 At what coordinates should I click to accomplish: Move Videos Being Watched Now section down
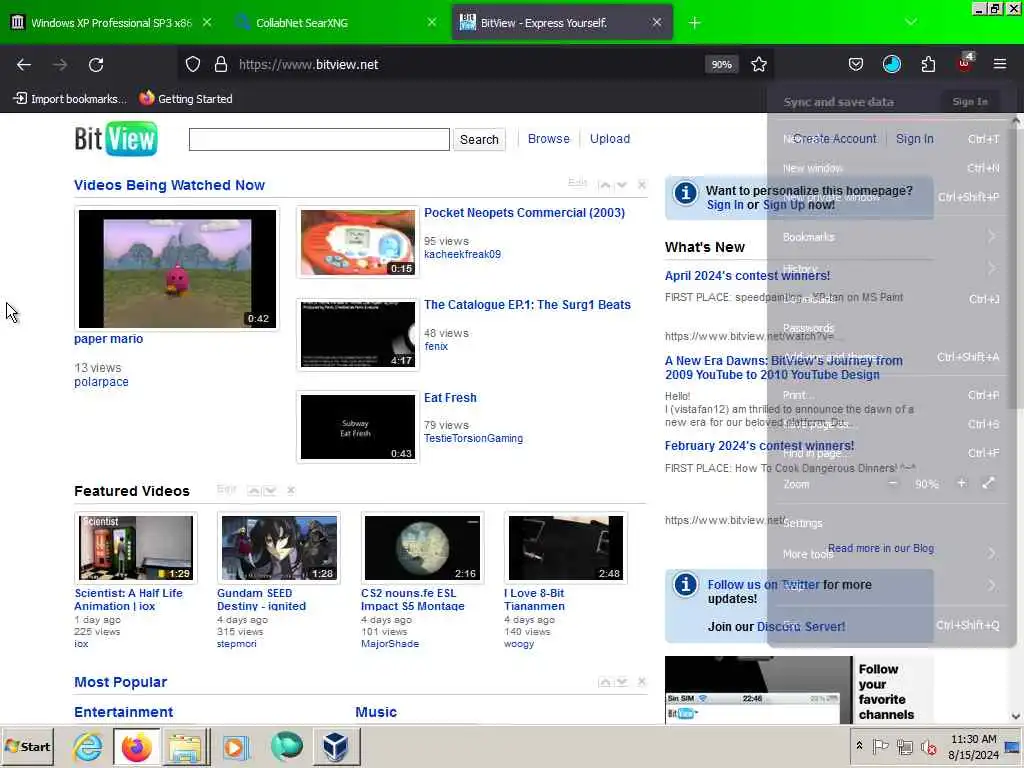tap(622, 185)
